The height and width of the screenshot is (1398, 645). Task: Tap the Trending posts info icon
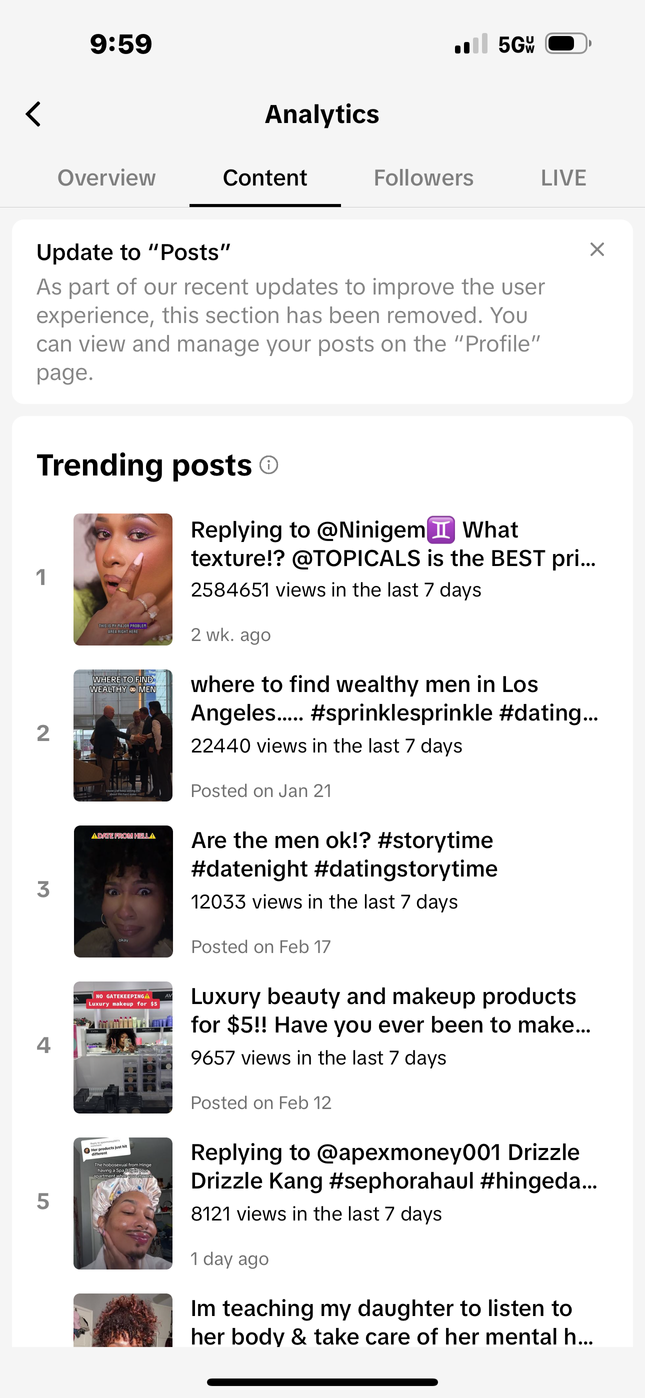click(x=269, y=465)
